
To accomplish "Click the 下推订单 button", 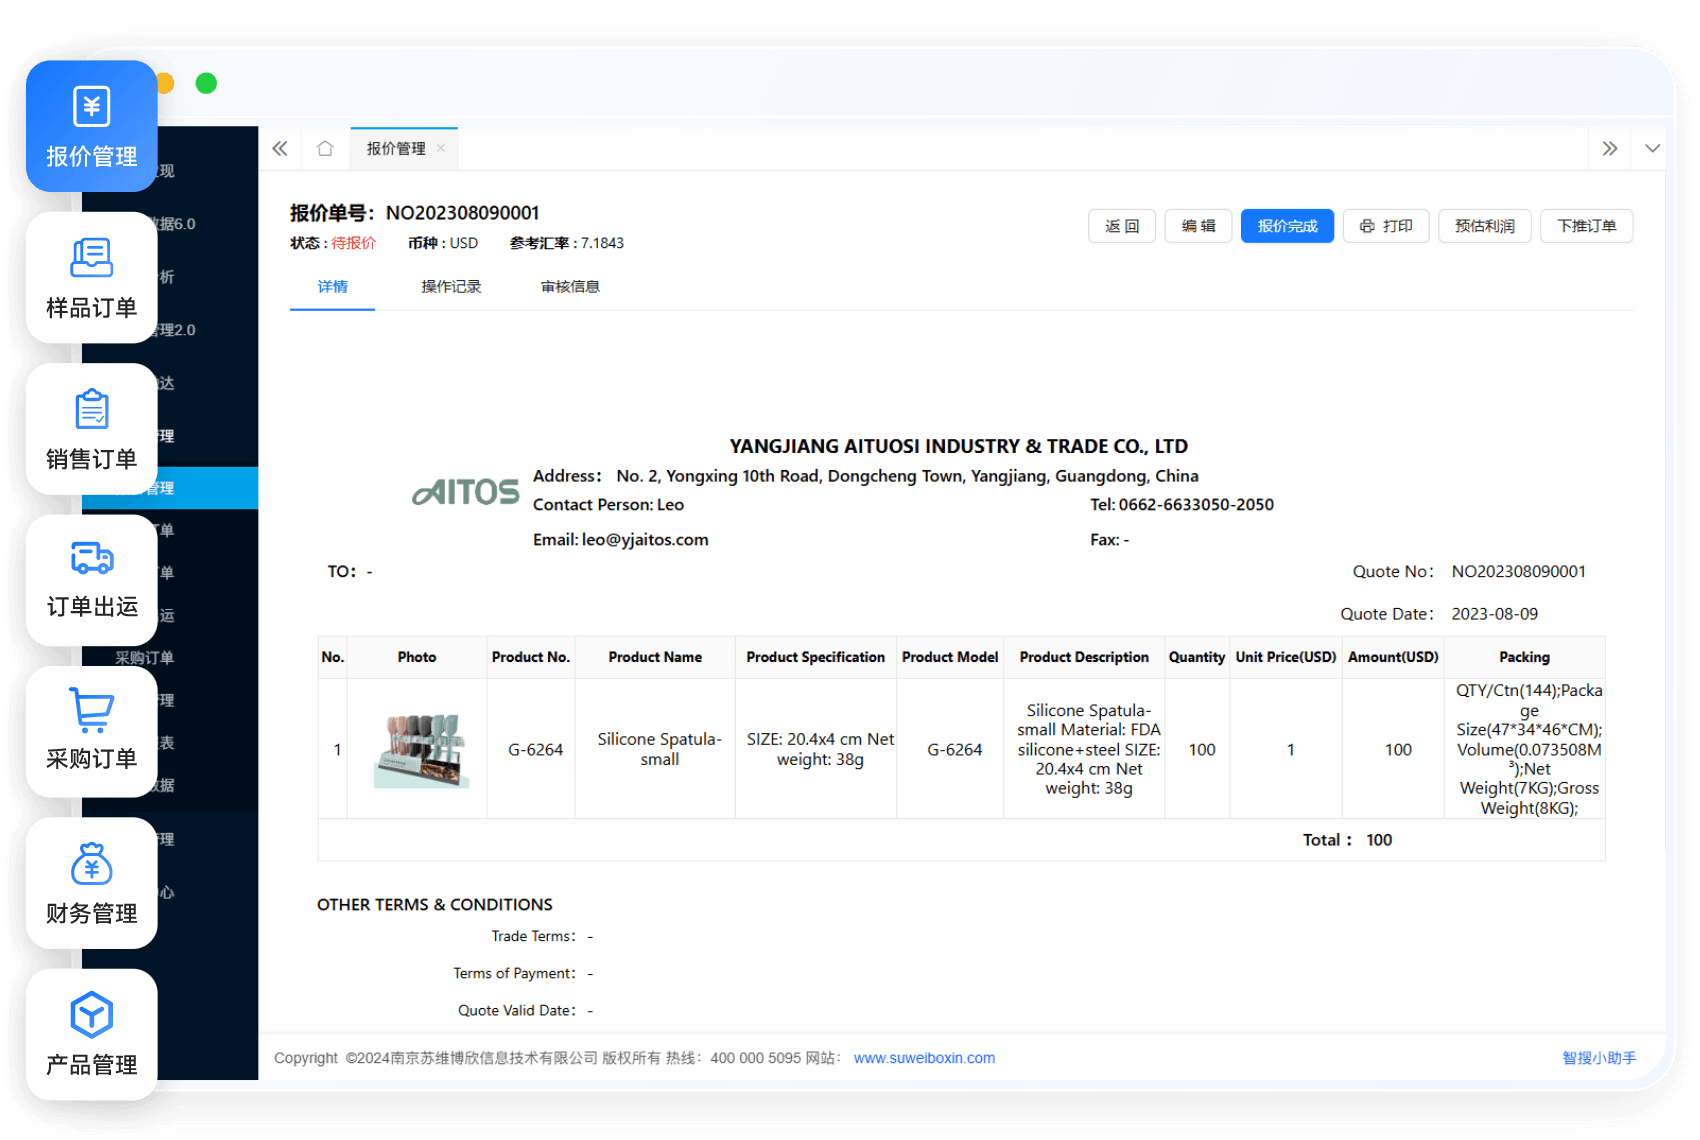I will [x=1586, y=226].
